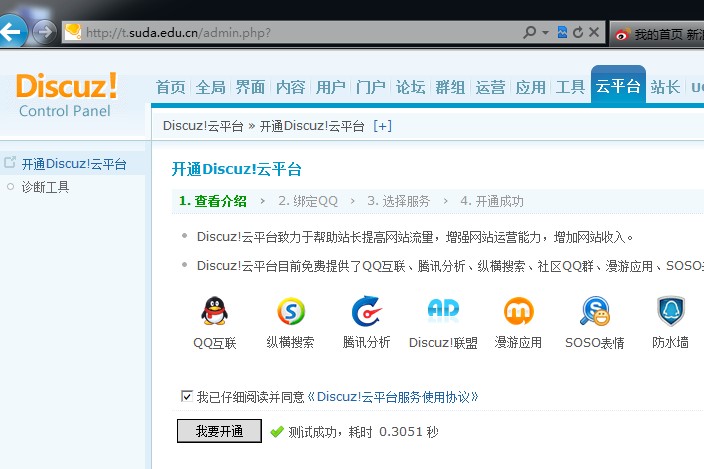The height and width of the screenshot is (469, 704).
Task: Click the 纵横搜索 label
Action: [290, 342]
